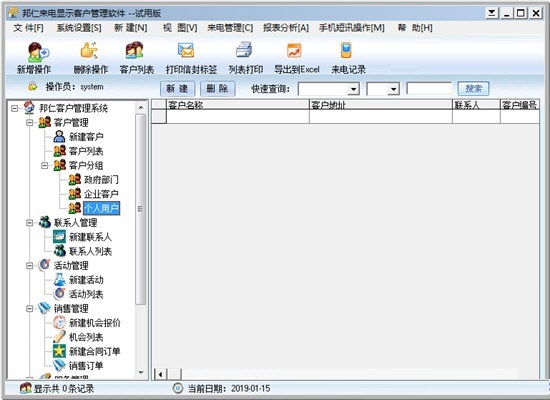
Task: Open 来电记录 phone icon
Action: click(346, 51)
